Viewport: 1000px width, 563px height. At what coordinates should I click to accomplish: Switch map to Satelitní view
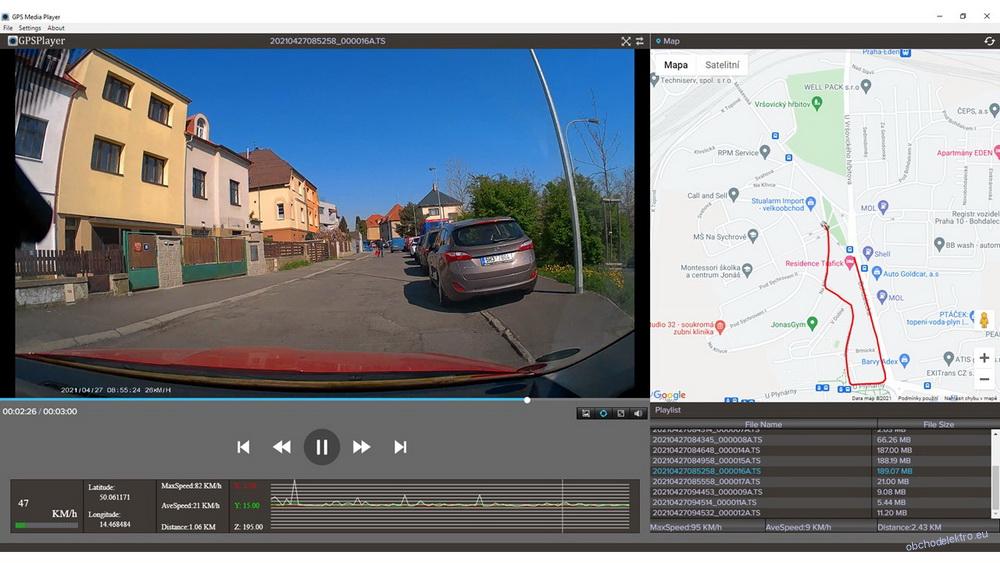(722, 65)
